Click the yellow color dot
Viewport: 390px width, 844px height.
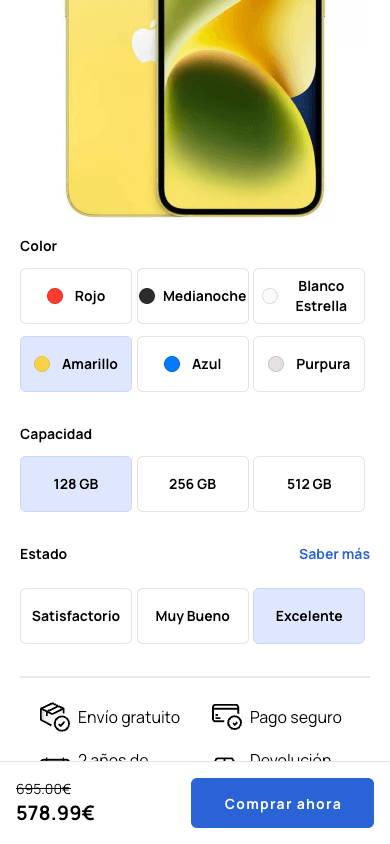pos(41,364)
